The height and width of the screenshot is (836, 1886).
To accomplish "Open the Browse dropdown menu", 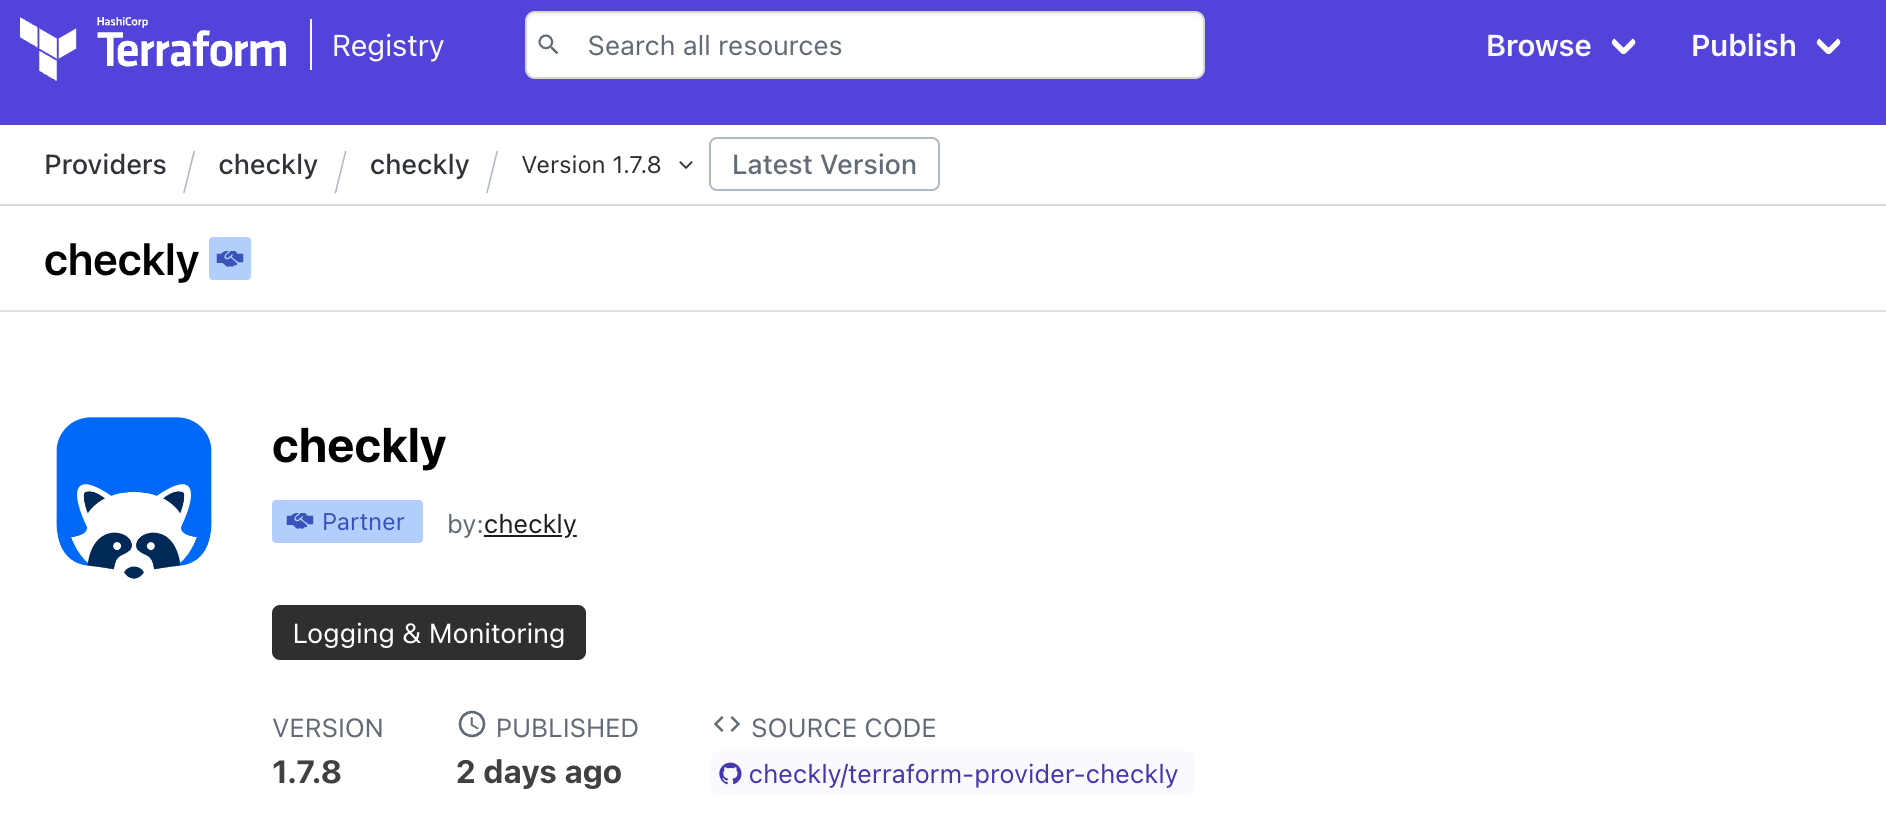I will click(x=1560, y=46).
